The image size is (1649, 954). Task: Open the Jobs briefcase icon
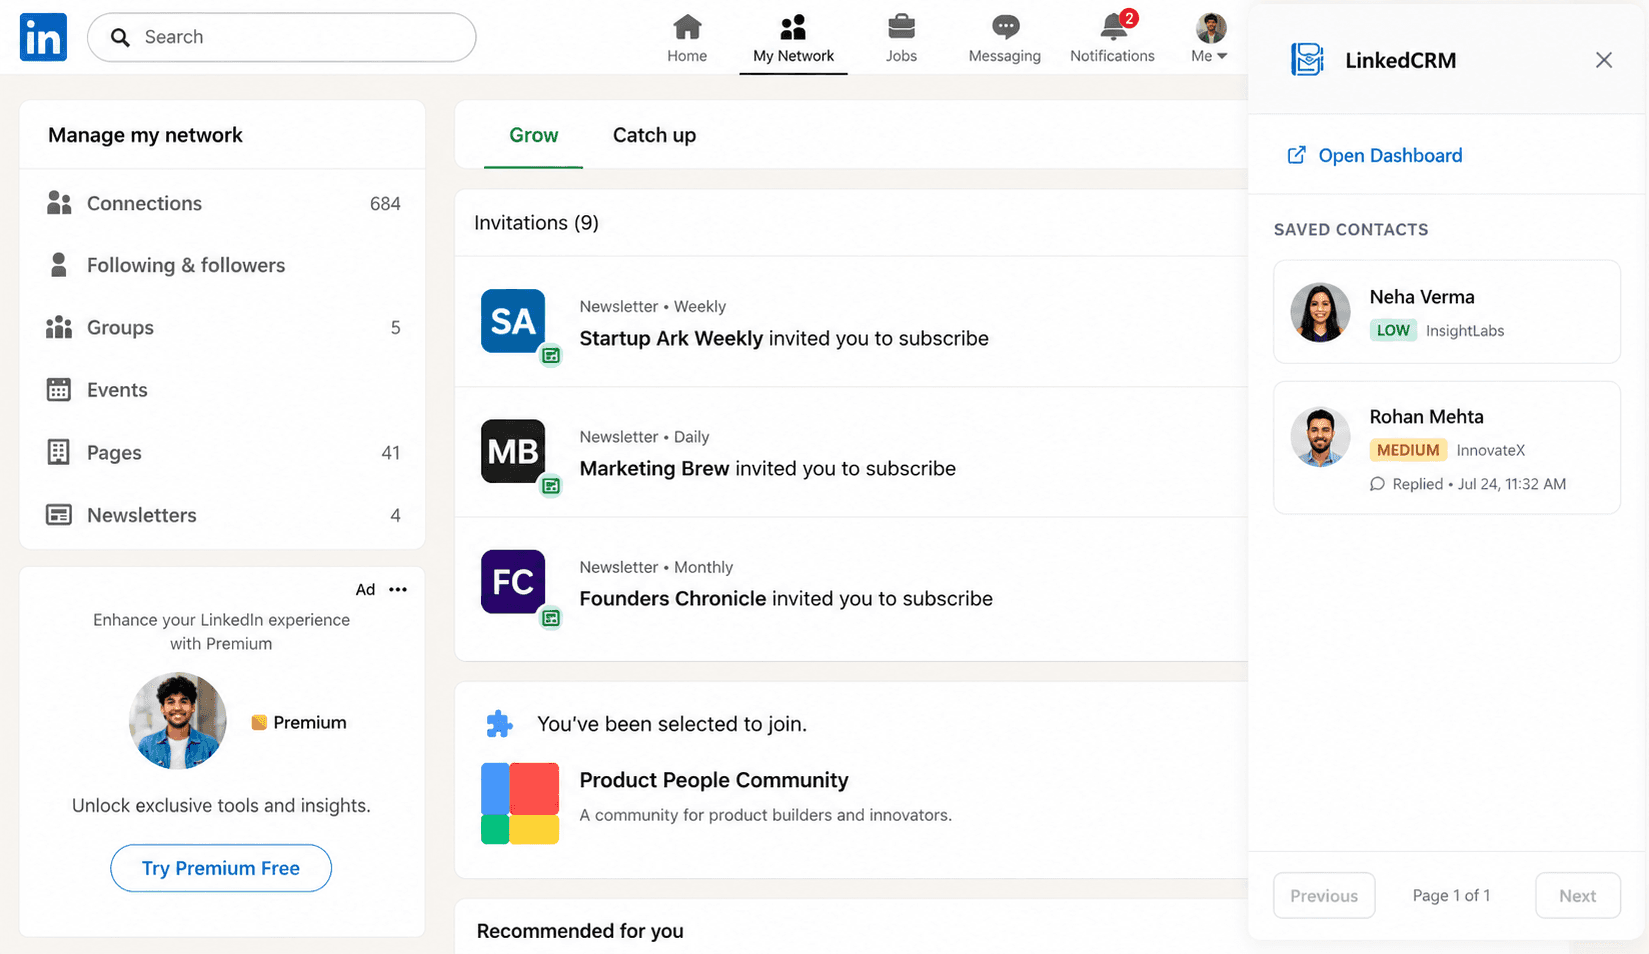click(x=901, y=27)
